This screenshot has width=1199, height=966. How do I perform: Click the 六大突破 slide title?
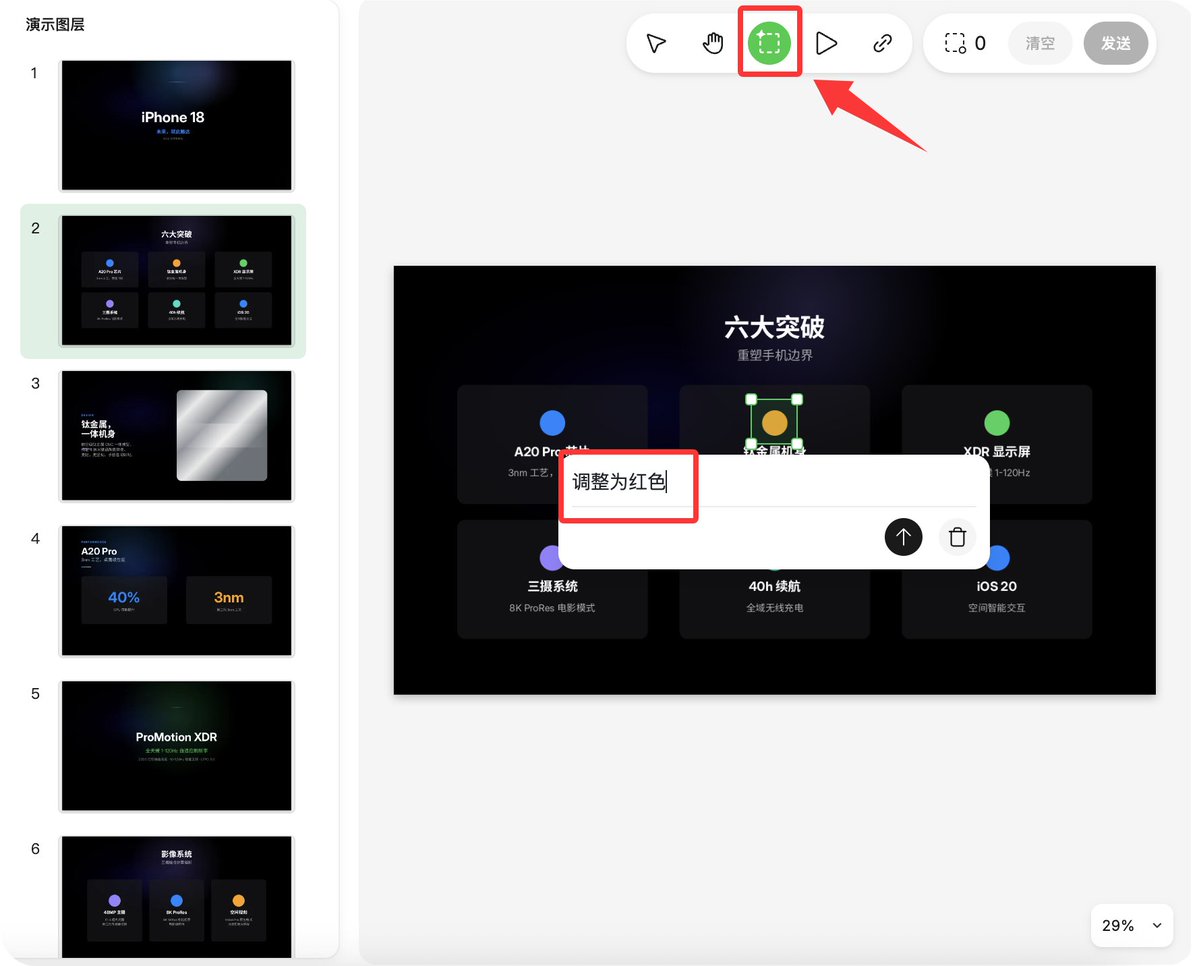click(774, 327)
